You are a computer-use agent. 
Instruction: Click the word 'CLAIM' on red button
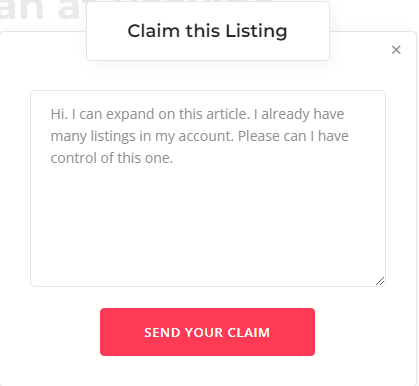[248, 333]
